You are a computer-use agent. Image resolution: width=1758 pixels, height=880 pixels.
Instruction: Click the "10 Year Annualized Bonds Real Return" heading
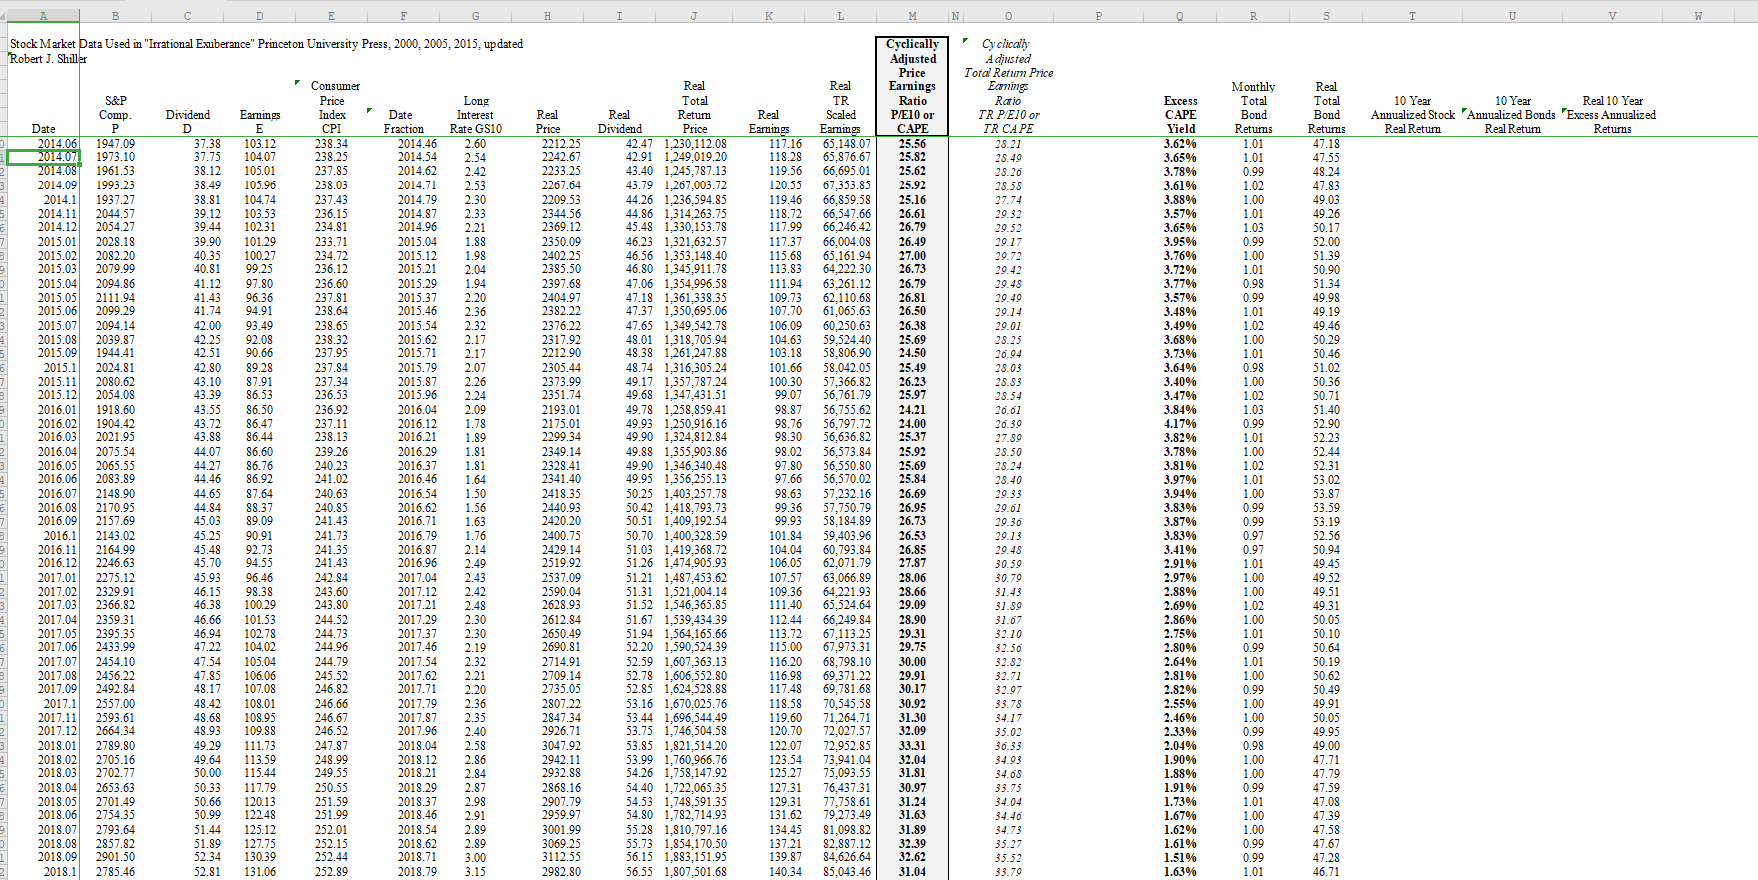tap(1512, 115)
